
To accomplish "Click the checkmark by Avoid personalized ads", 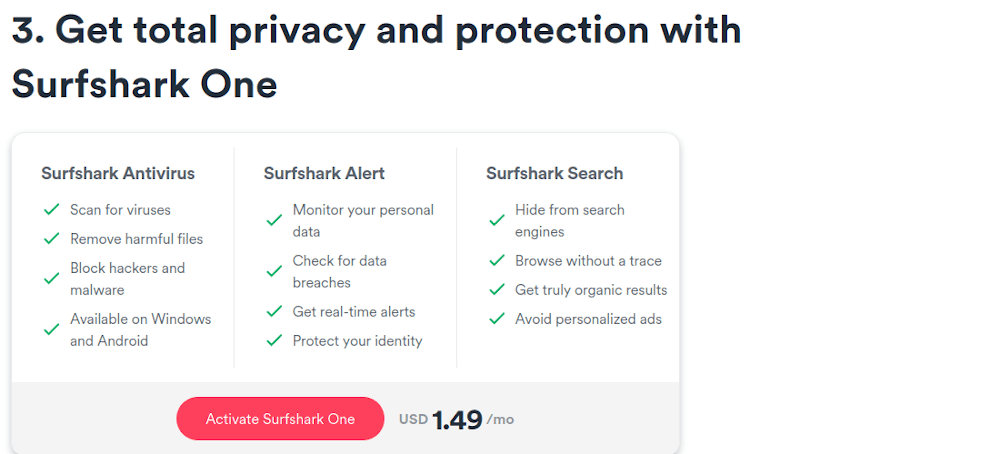I will coord(497,319).
